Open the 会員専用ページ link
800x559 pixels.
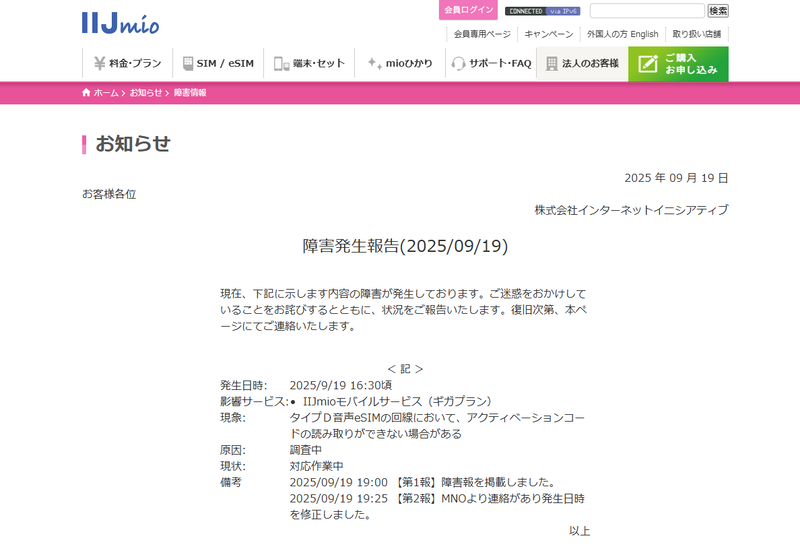482,34
